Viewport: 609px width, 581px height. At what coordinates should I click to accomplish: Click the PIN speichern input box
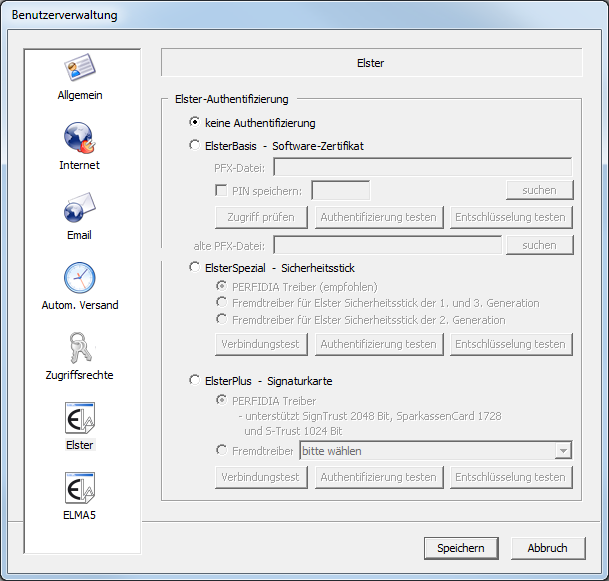tap(341, 190)
